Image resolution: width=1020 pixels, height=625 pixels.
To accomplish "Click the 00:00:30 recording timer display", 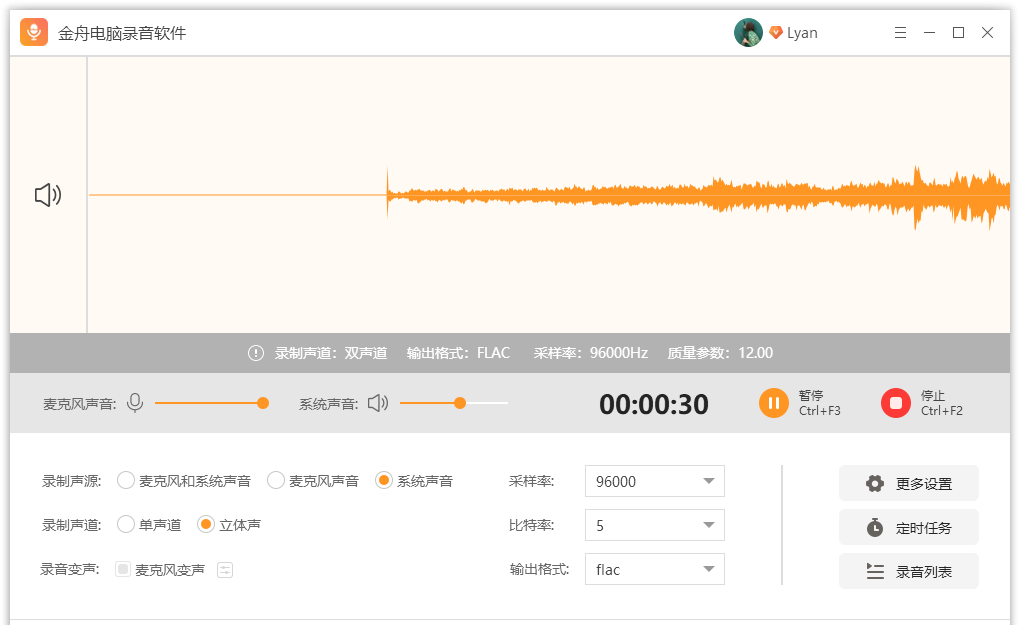I will 654,404.
